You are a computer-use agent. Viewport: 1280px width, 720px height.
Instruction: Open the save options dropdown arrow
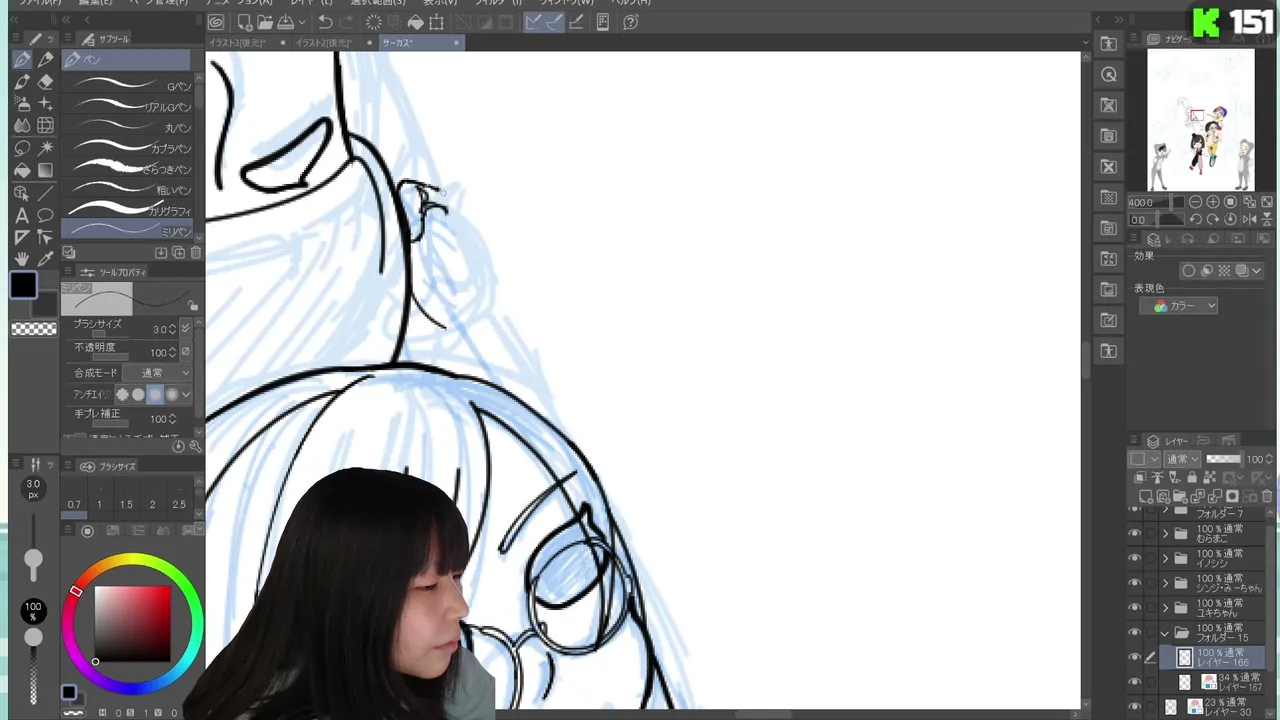[304, 22]
